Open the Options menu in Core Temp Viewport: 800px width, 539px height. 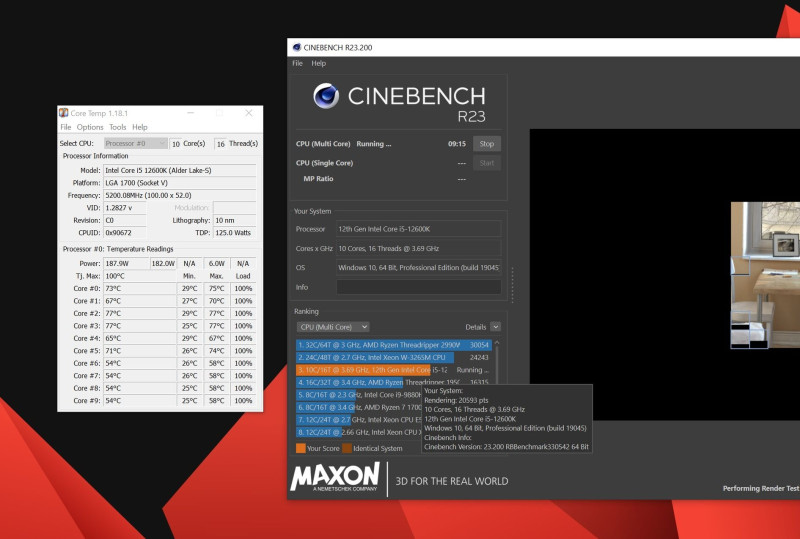[x=90, y=127]
